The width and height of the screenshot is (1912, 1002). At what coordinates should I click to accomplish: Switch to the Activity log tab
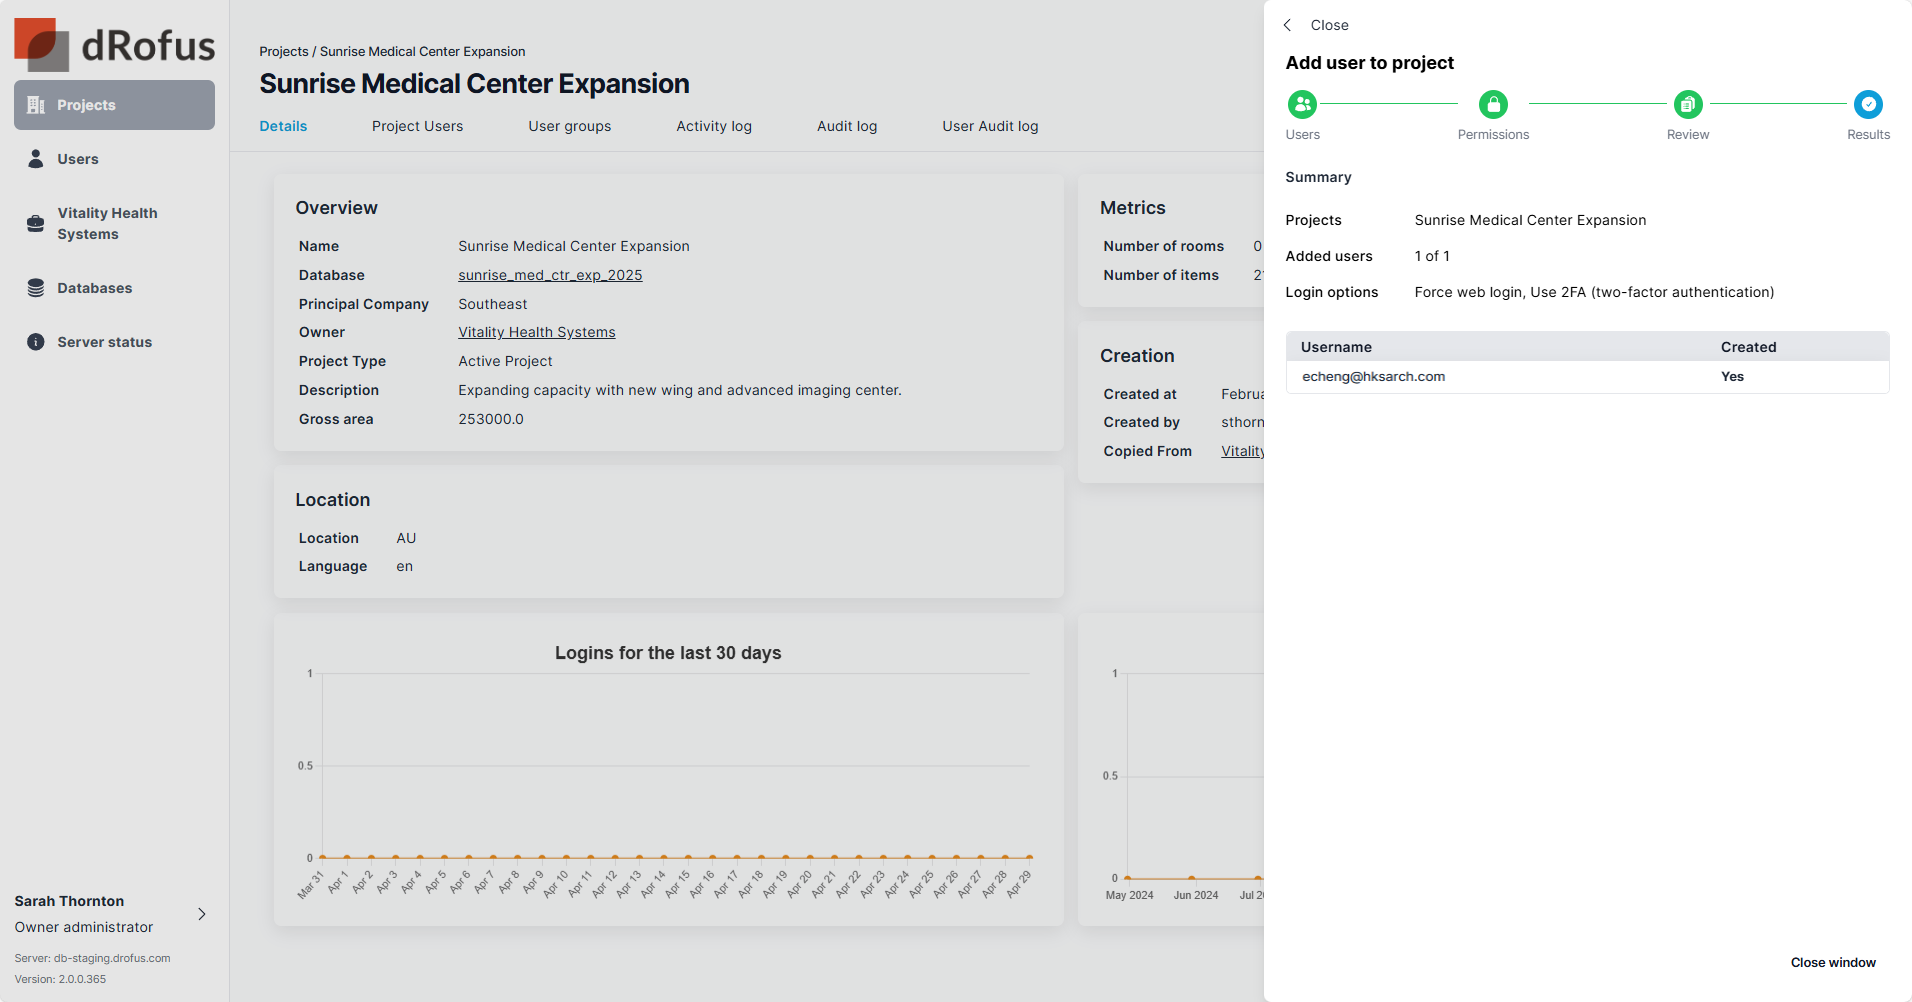click(714, 126)
